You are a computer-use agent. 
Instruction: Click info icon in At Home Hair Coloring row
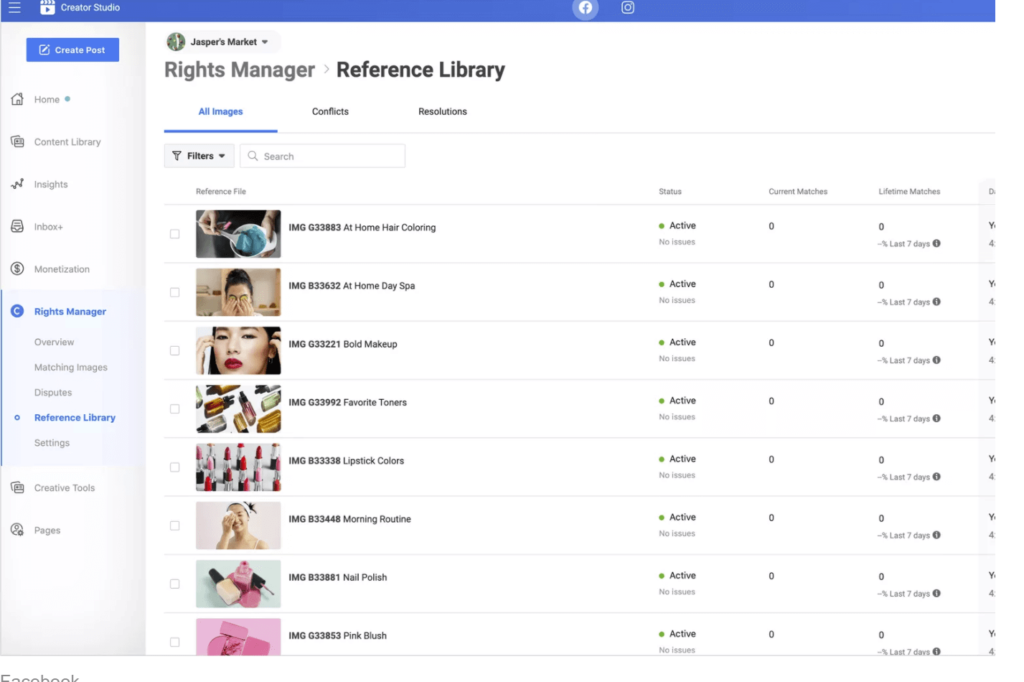point(936,244)
